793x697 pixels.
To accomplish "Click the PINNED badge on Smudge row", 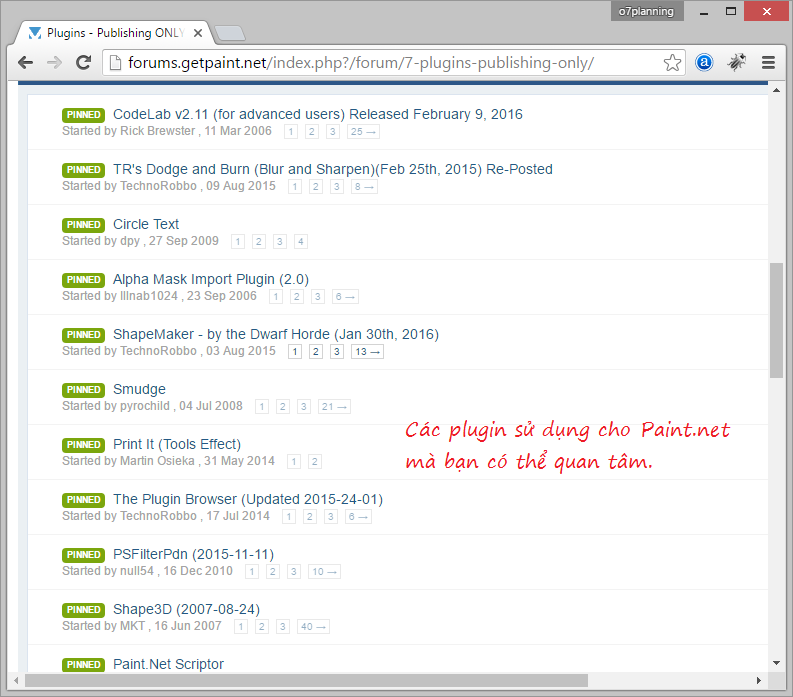I will click(83, 390).
